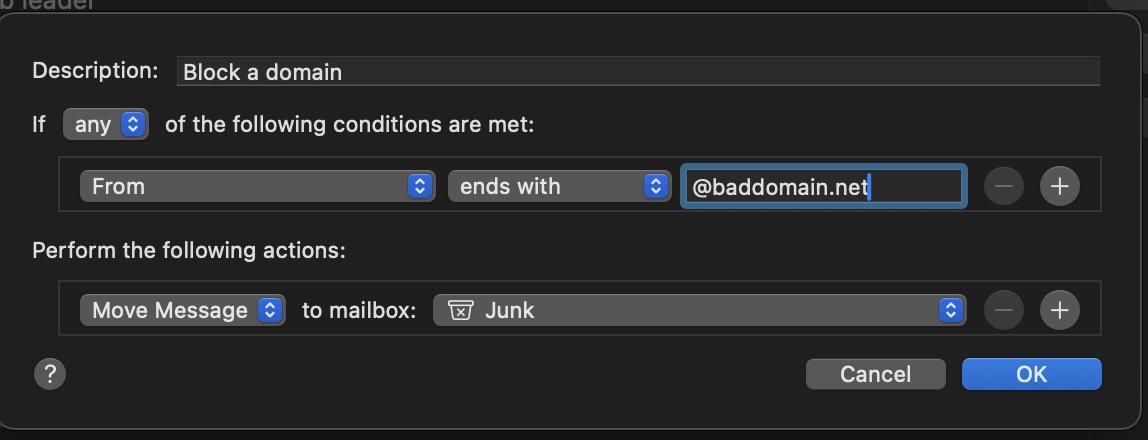Open help with the question mark button
The image size is (1148, 440).
point(49,374)
